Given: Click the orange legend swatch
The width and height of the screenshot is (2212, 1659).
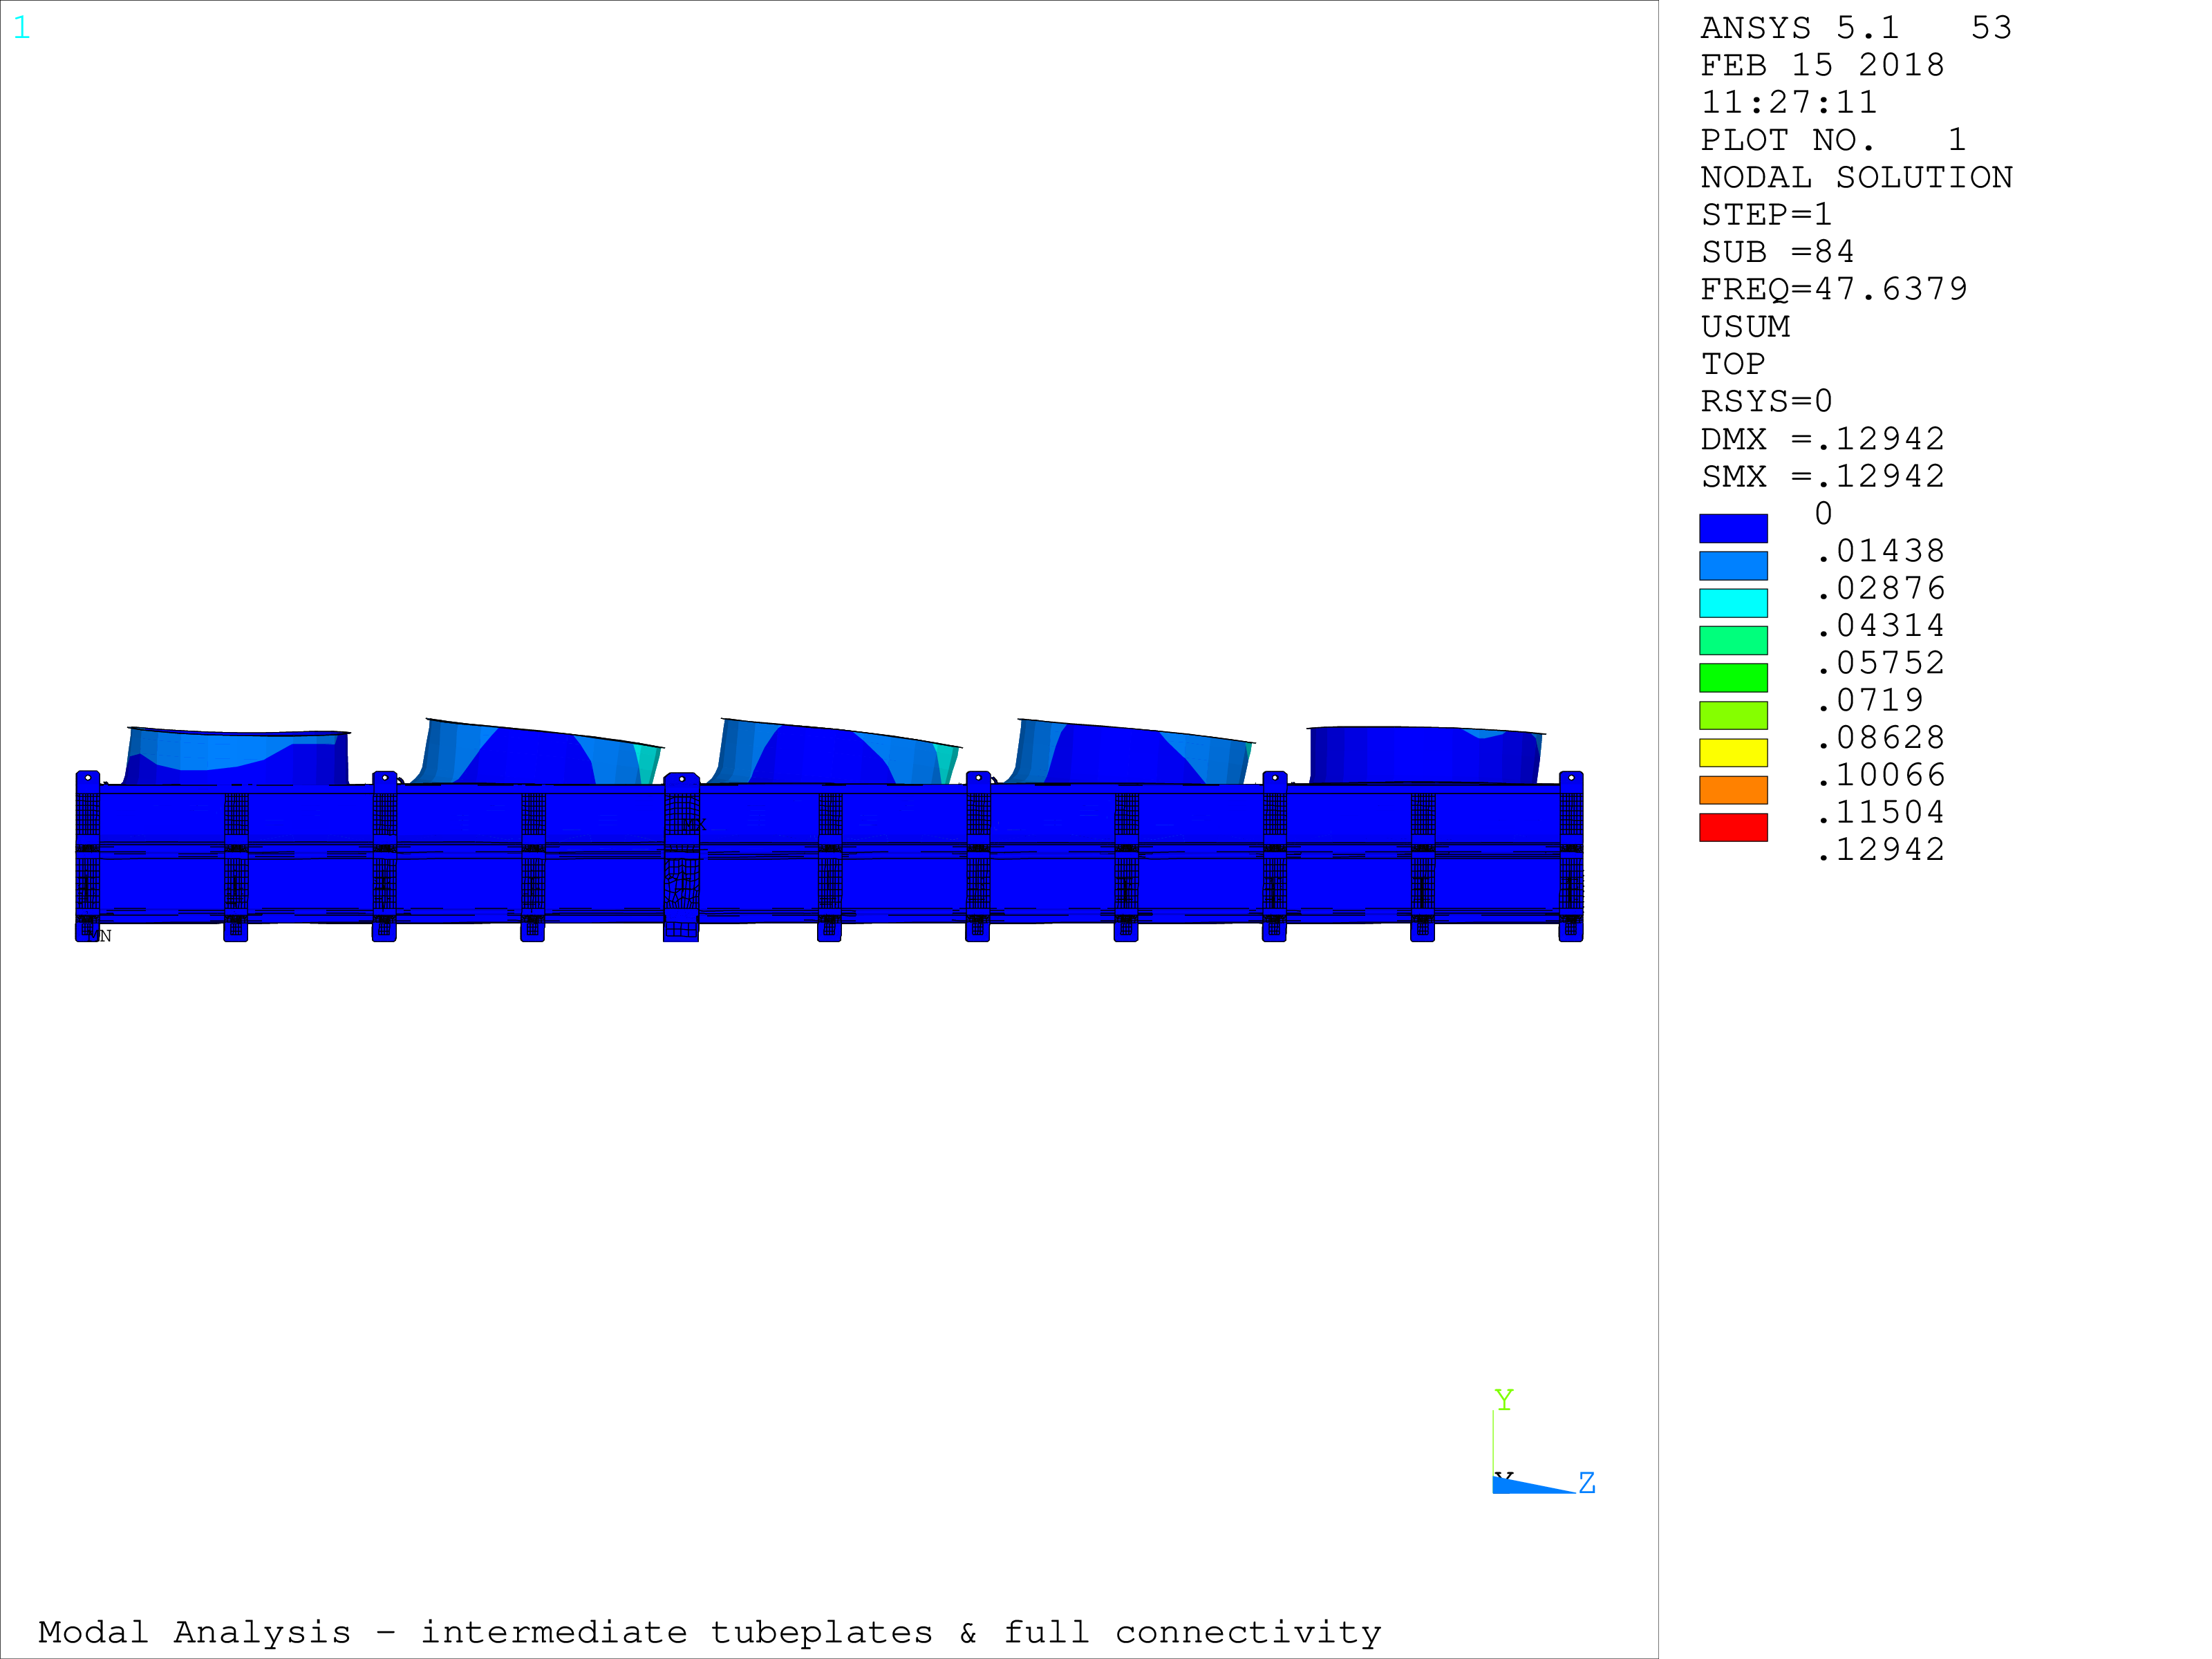Looking at the screenshot, I should point(1733,790).
